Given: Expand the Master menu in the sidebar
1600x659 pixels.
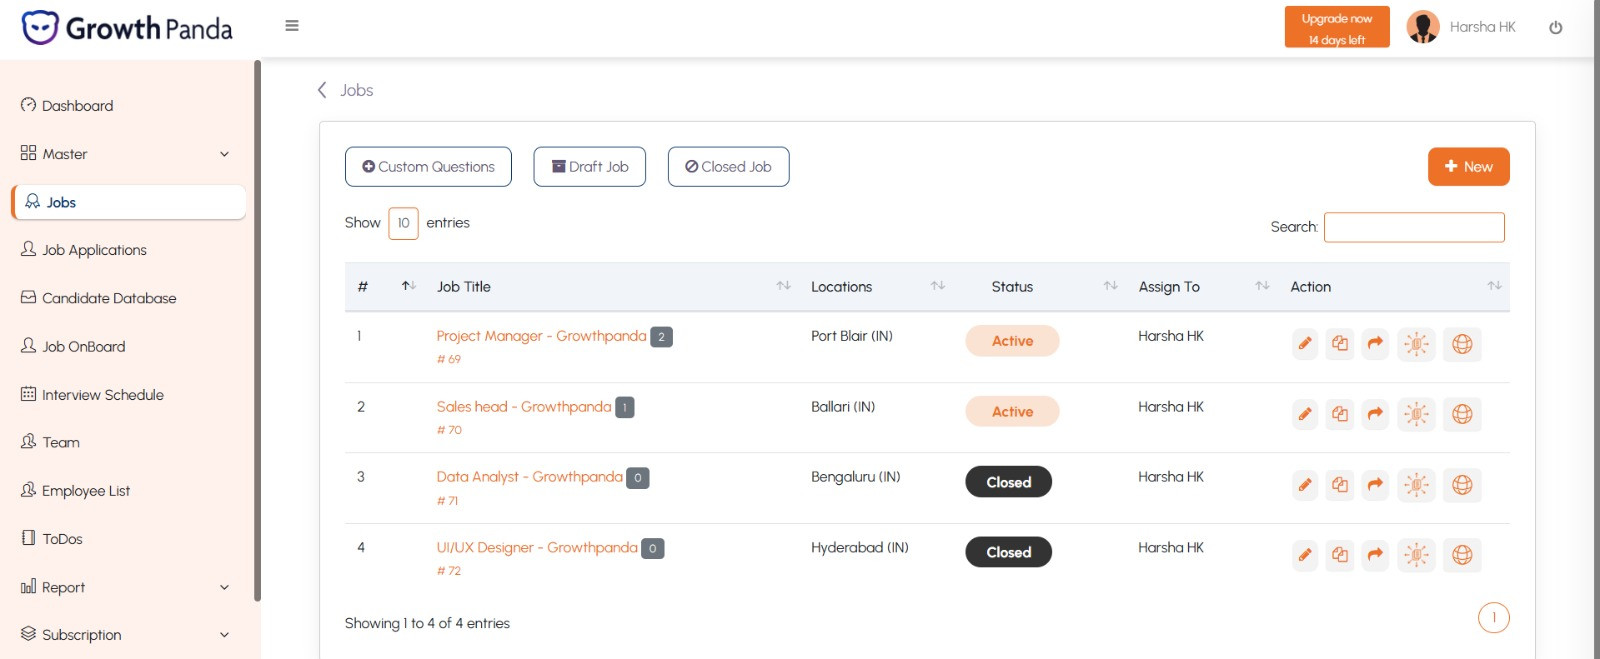Looking at the screenshot, I should 127,154.
